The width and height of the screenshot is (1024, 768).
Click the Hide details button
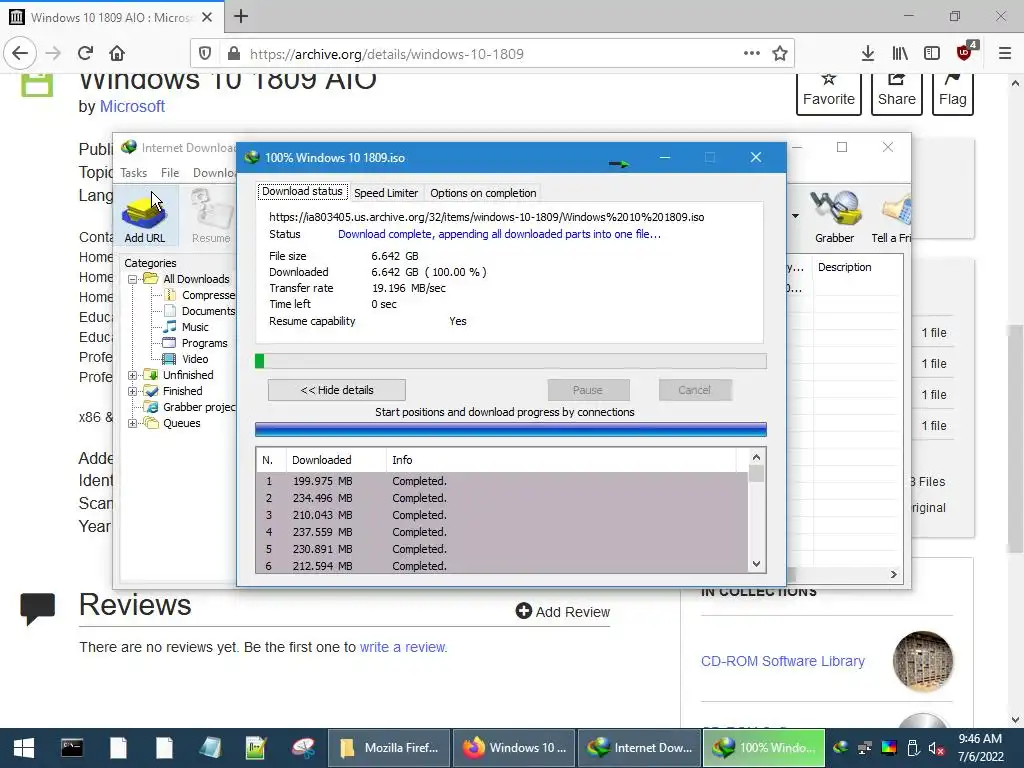click(336, 390)
